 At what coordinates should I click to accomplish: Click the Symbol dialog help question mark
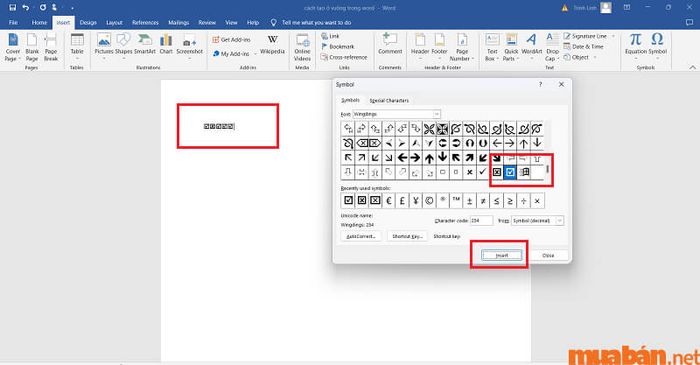pos(540,84)
